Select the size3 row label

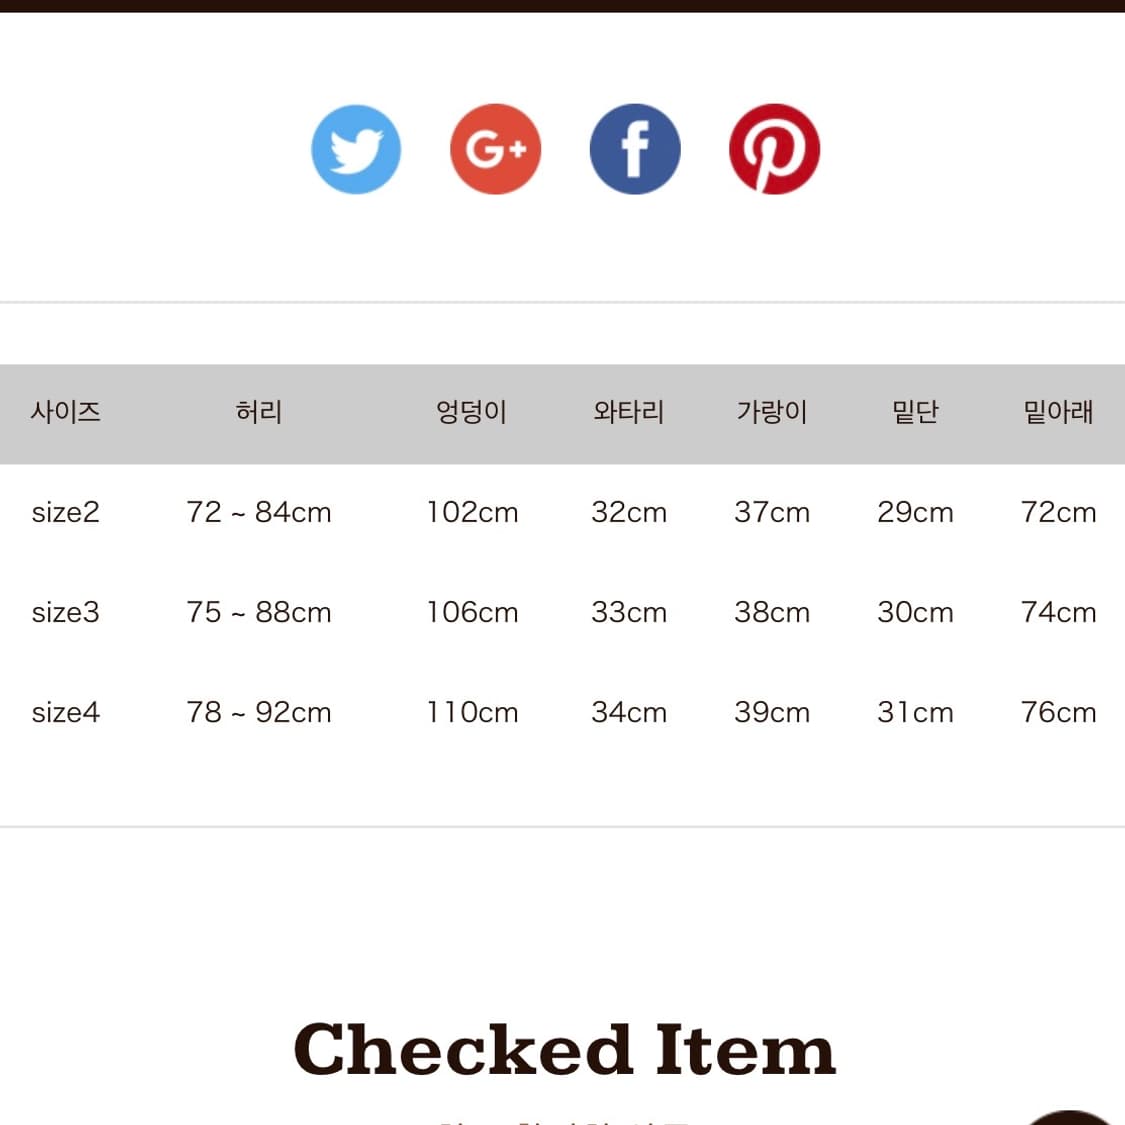point(66,612)
